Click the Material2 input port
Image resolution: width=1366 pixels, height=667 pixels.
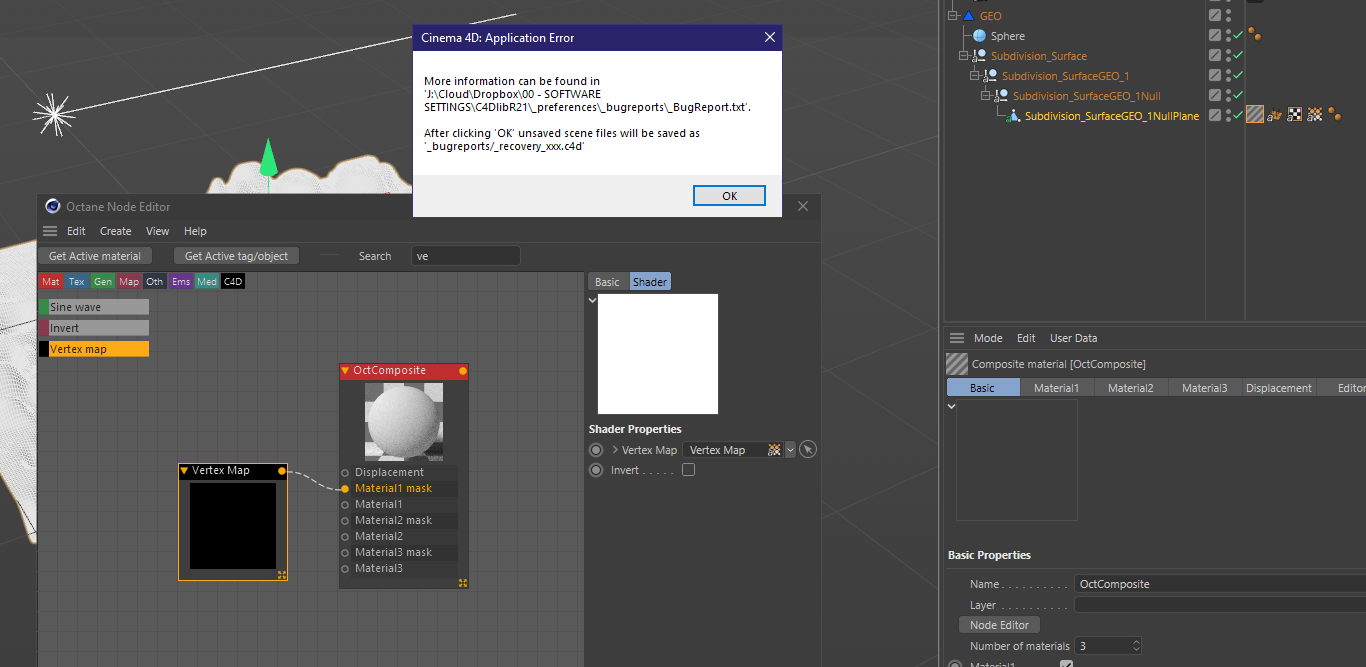(x=345, y=536)
